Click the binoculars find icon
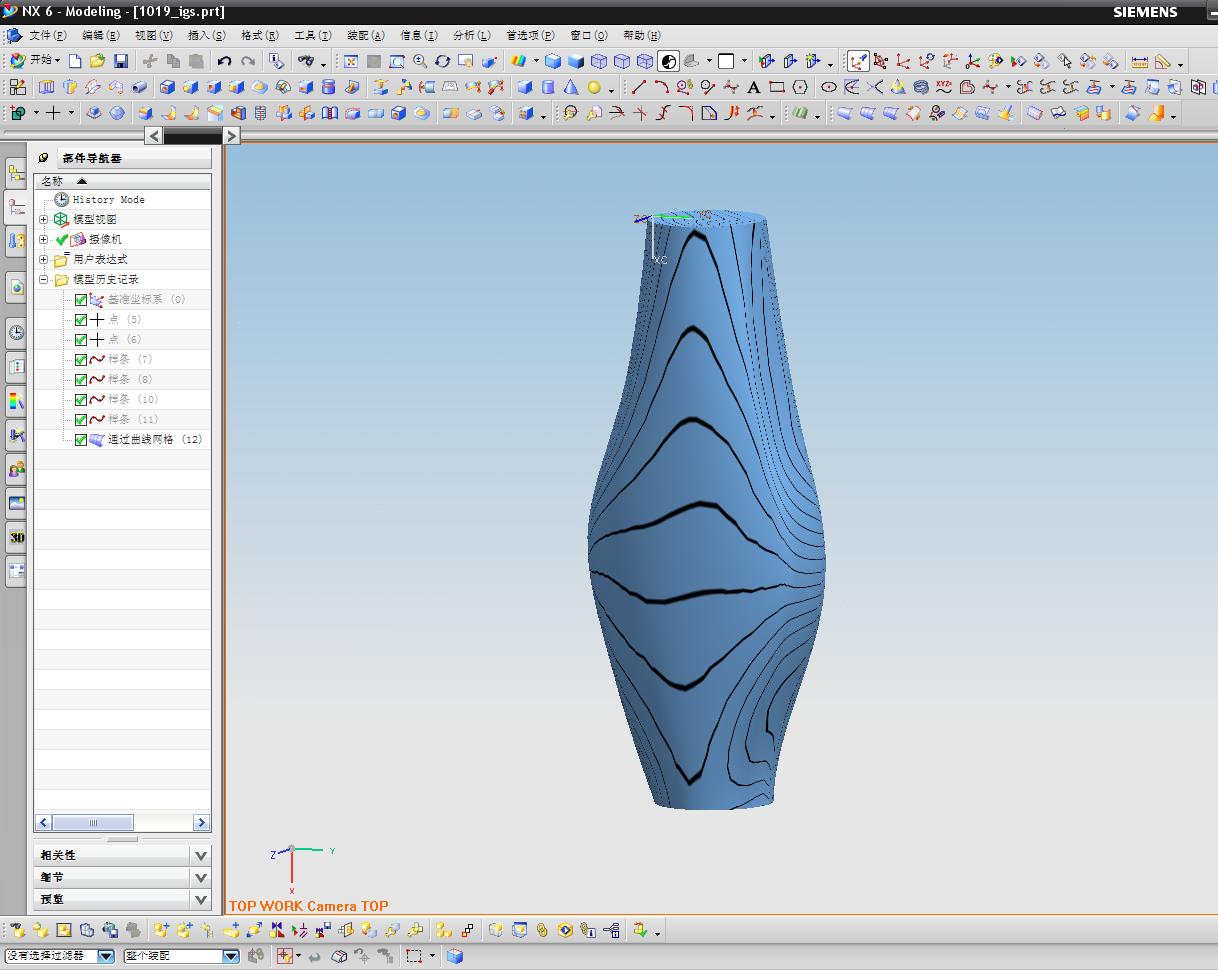Viewport: 1218px width, 970px height. (x=307, y=61)
